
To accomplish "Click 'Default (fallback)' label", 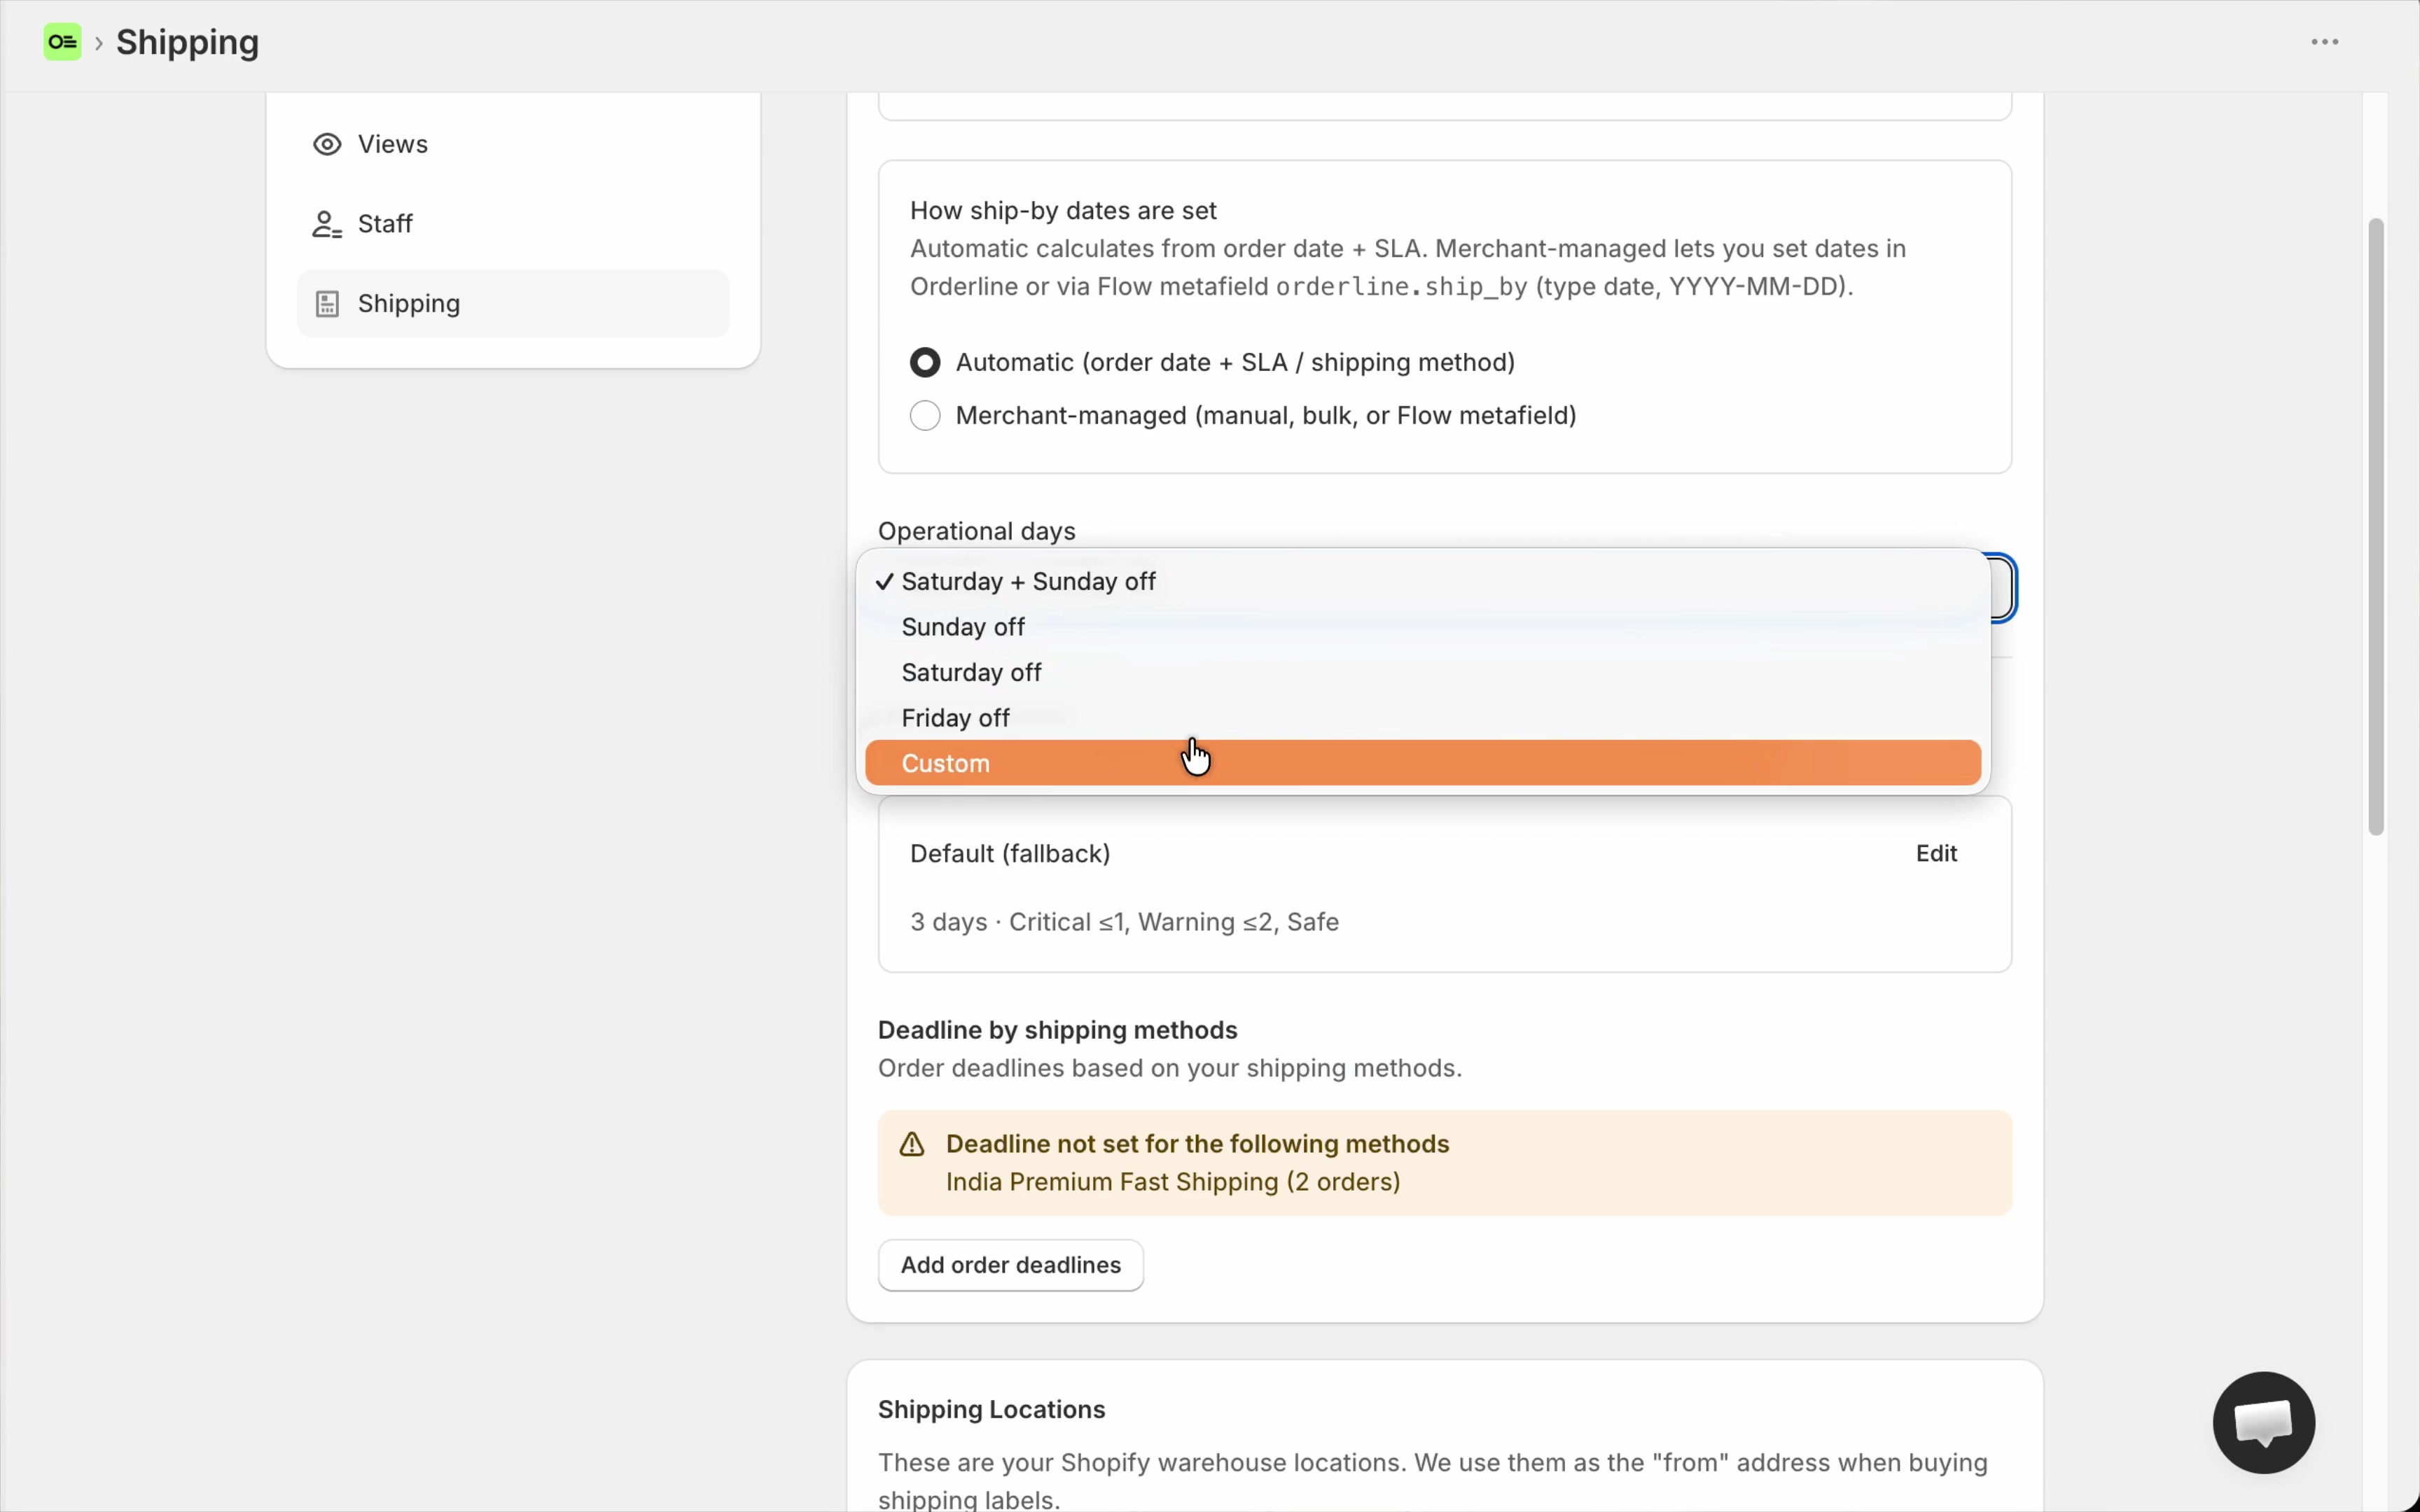I will tap(1009, 853).
